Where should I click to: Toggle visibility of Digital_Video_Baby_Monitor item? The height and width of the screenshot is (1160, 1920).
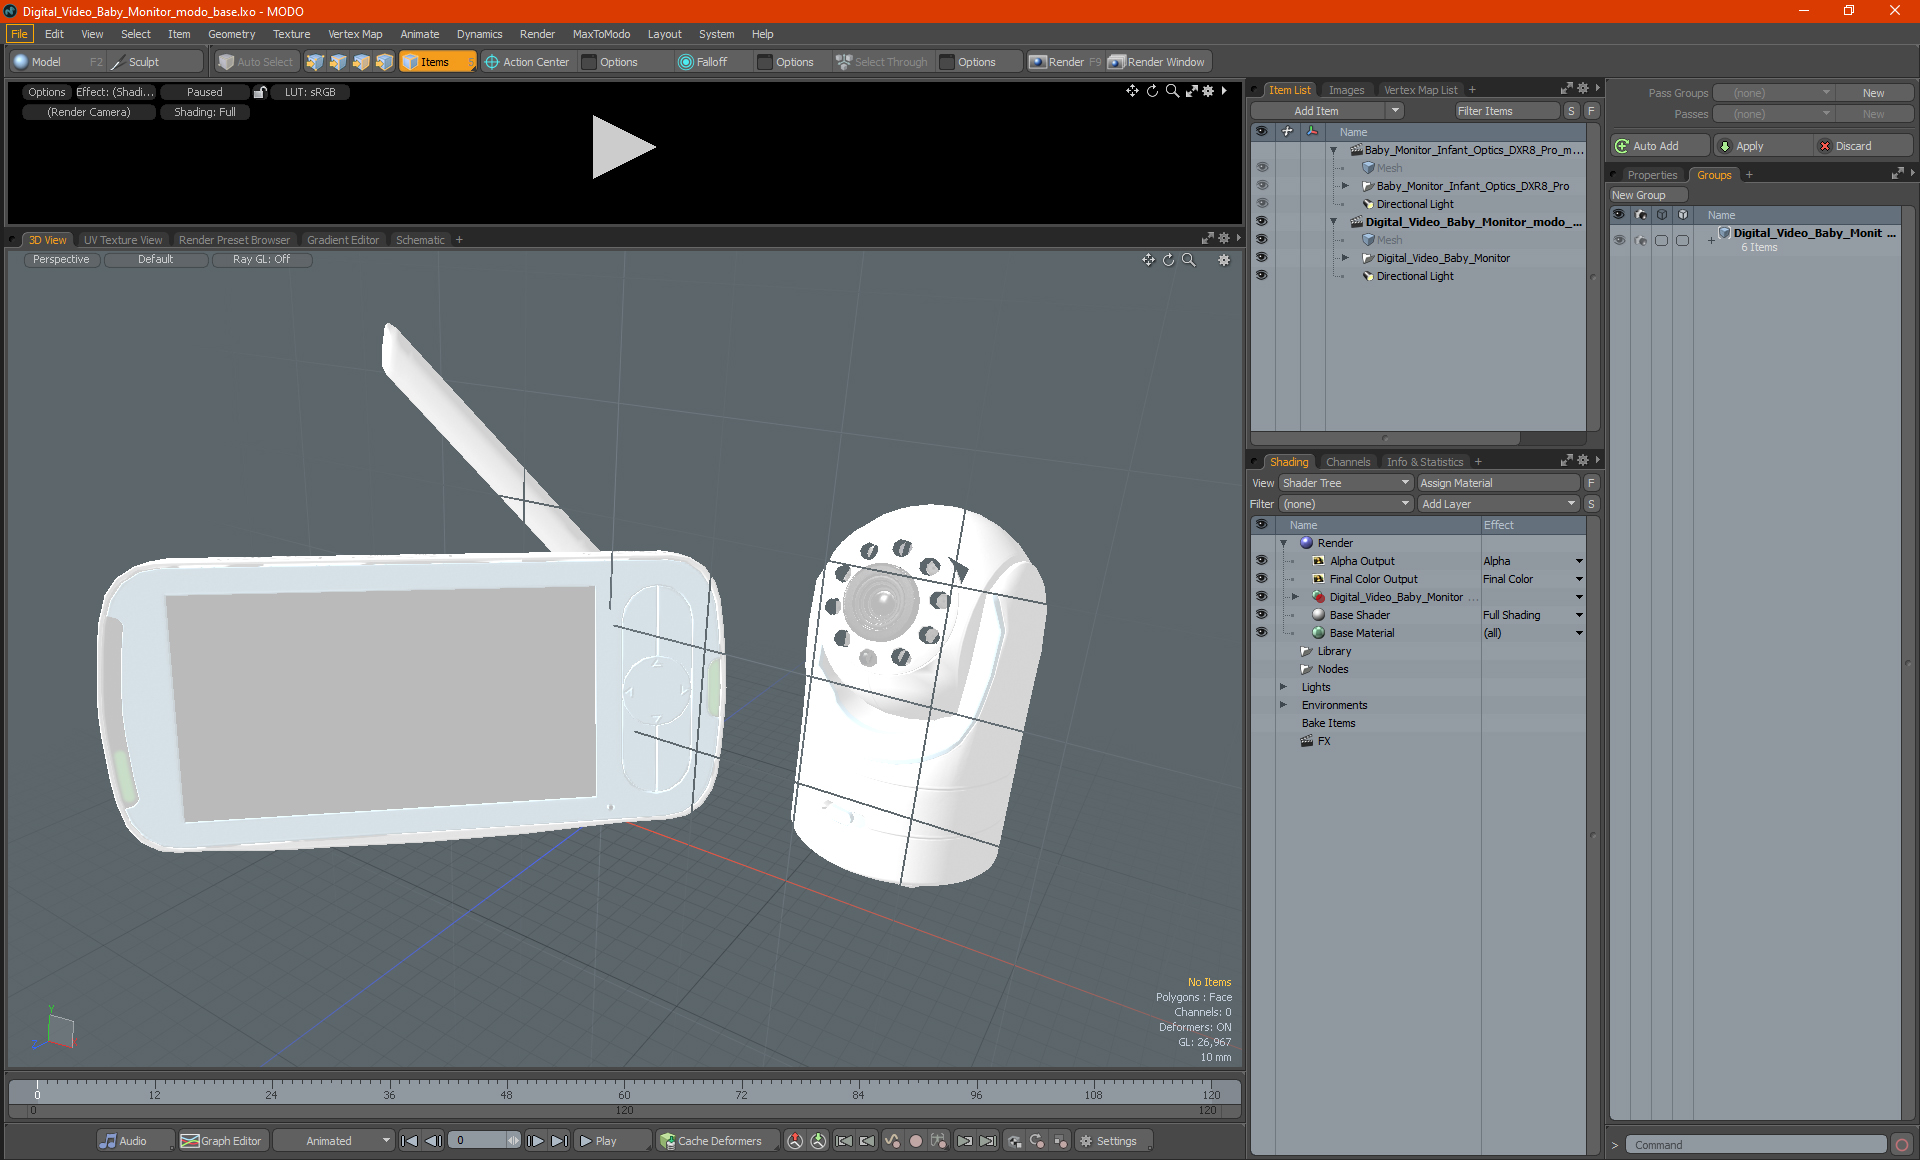tap(1261, 258)
